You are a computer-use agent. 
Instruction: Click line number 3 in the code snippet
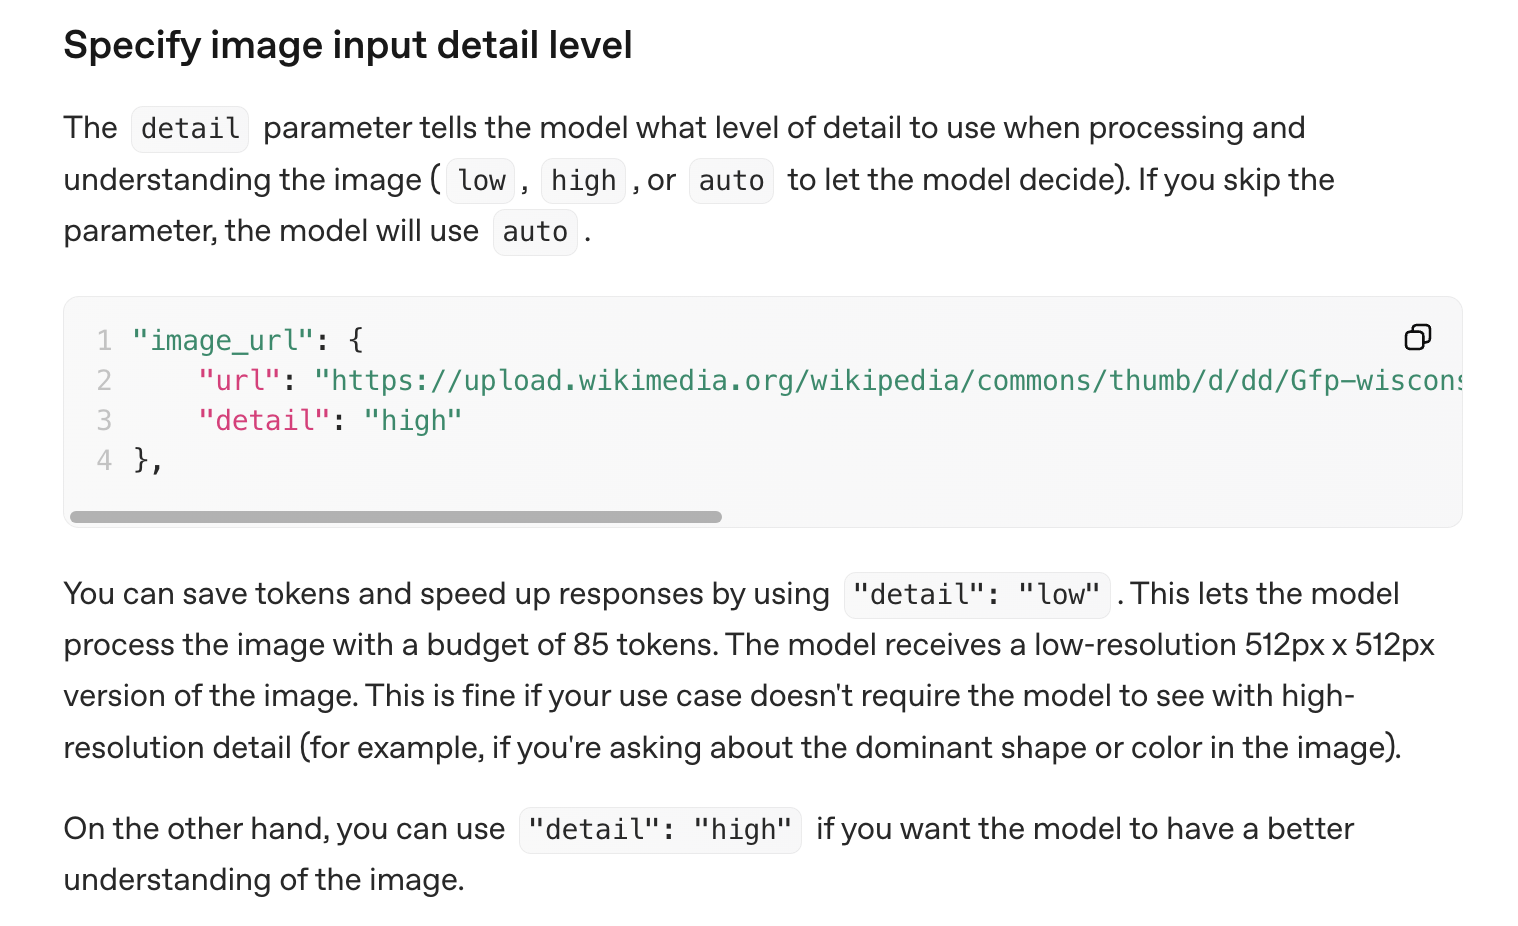(x=104, y=421)
